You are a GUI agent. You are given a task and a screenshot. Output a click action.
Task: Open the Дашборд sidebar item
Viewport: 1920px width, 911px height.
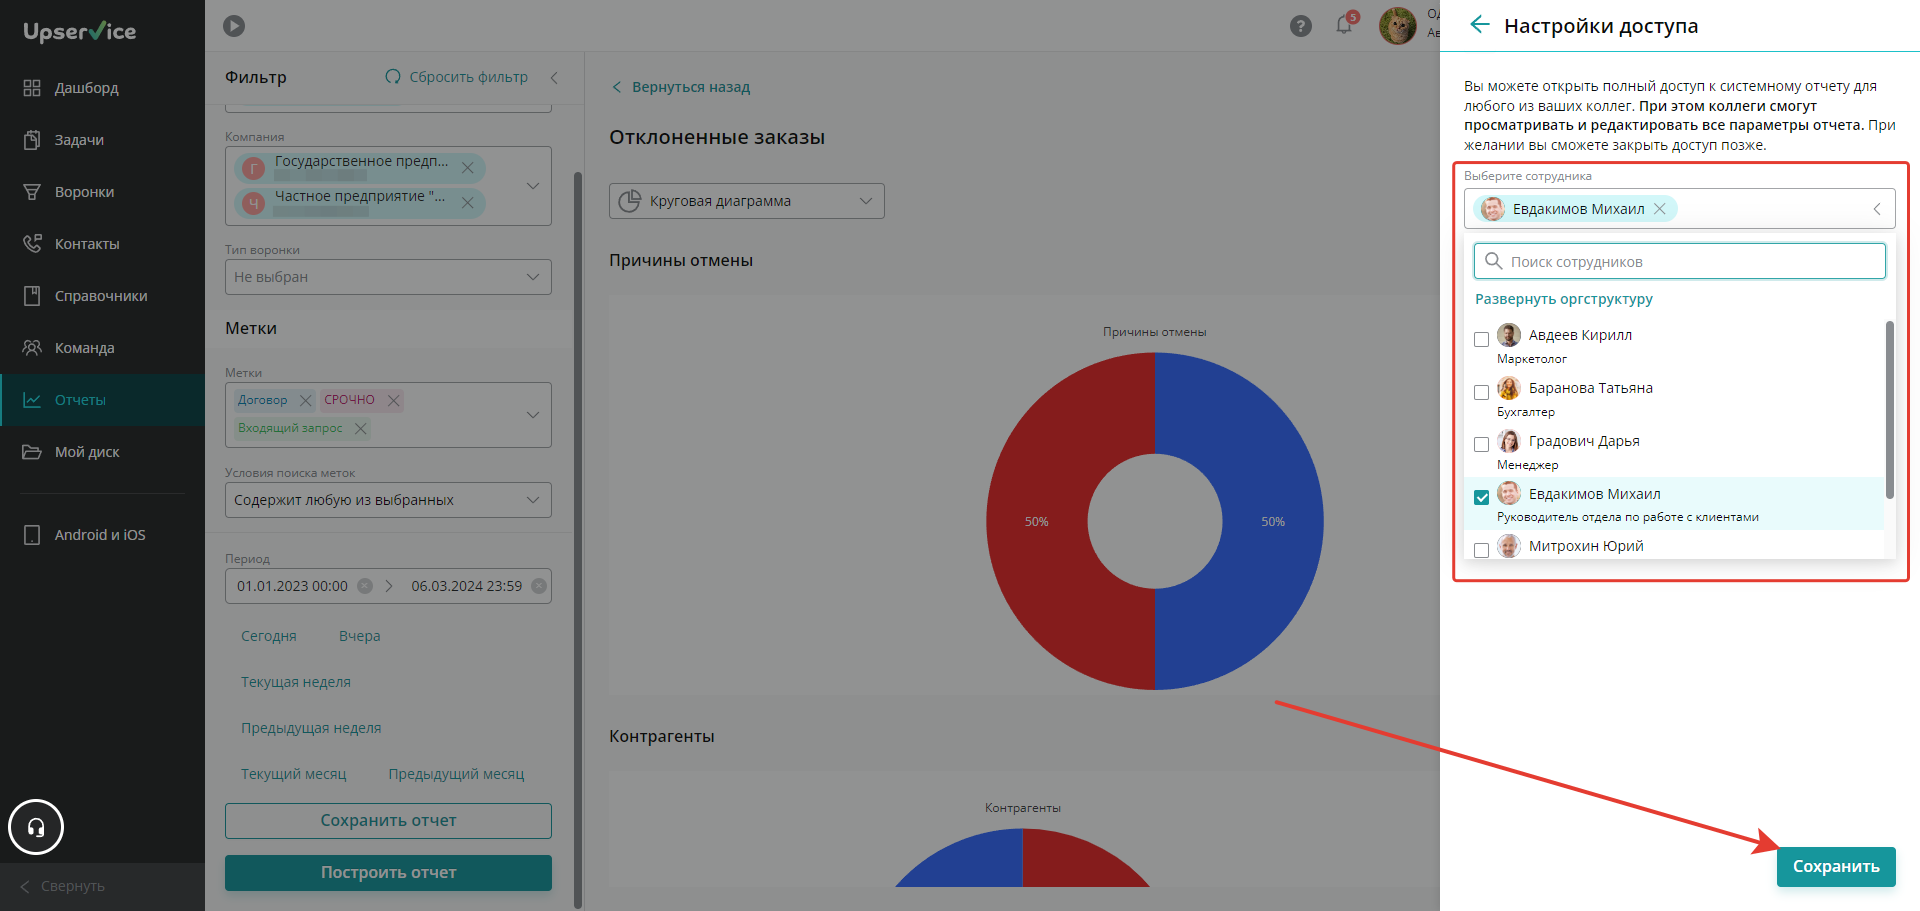[102, 88]
